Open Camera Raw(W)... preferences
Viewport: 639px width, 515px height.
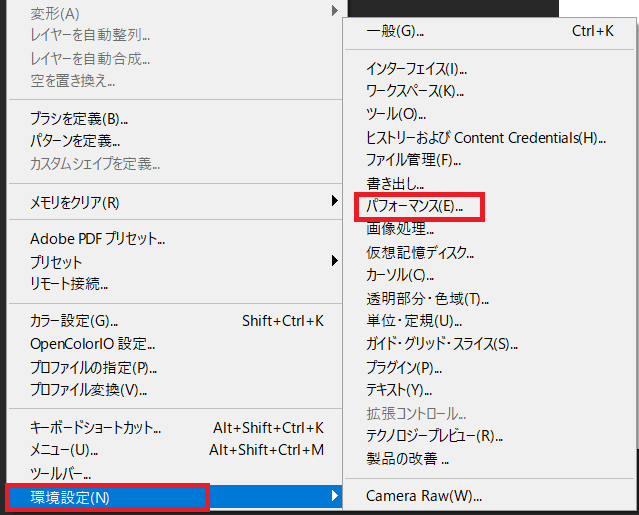490,496
